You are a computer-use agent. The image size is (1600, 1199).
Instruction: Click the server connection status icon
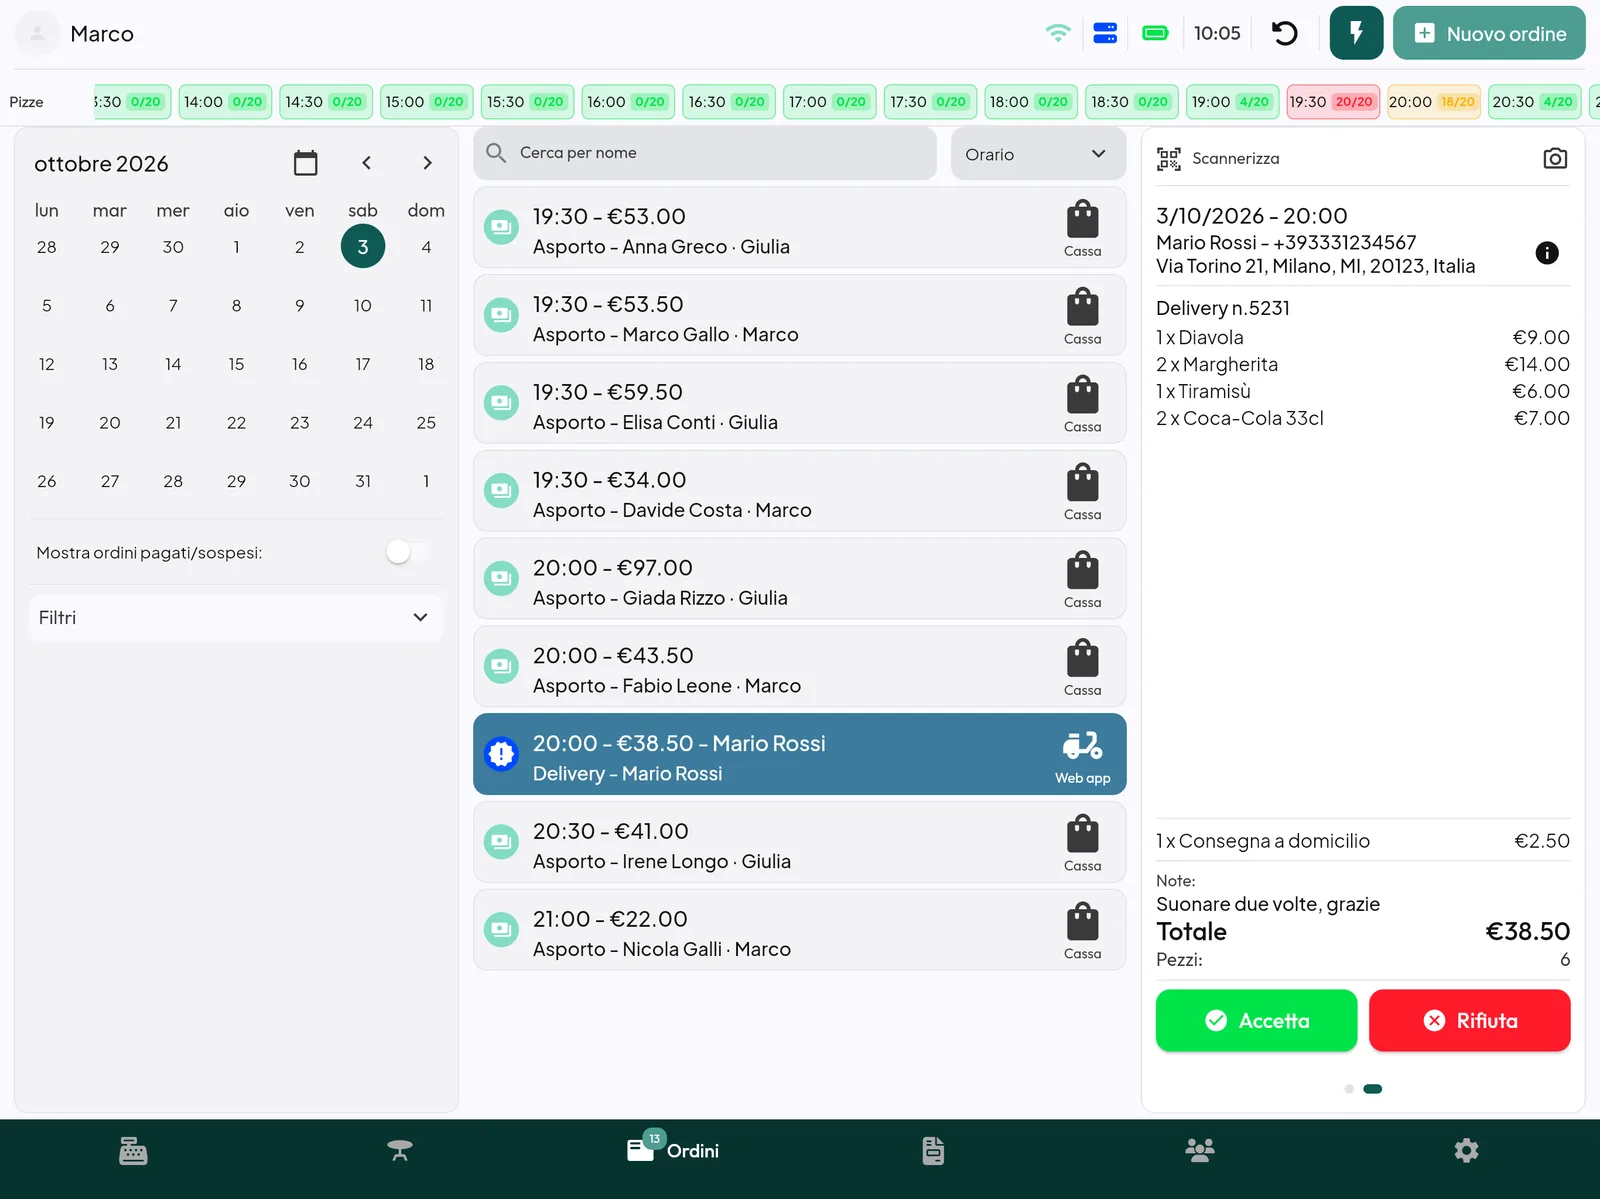pos(1105,33)
